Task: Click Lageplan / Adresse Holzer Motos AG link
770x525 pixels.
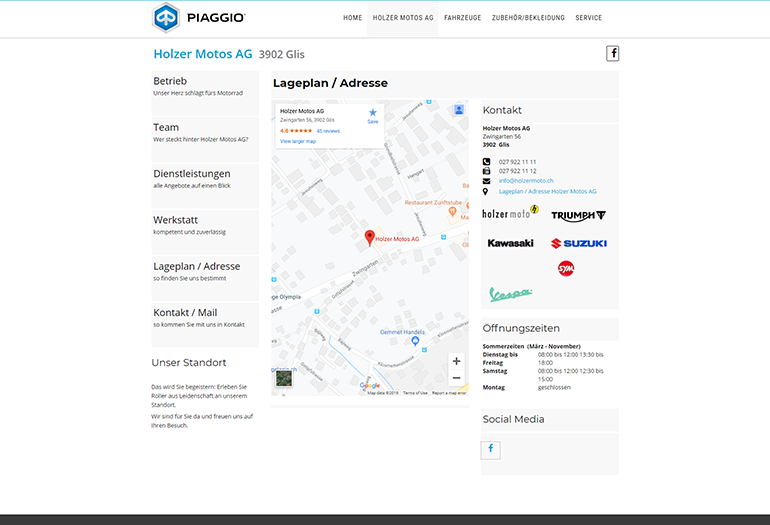Action: 548,192
